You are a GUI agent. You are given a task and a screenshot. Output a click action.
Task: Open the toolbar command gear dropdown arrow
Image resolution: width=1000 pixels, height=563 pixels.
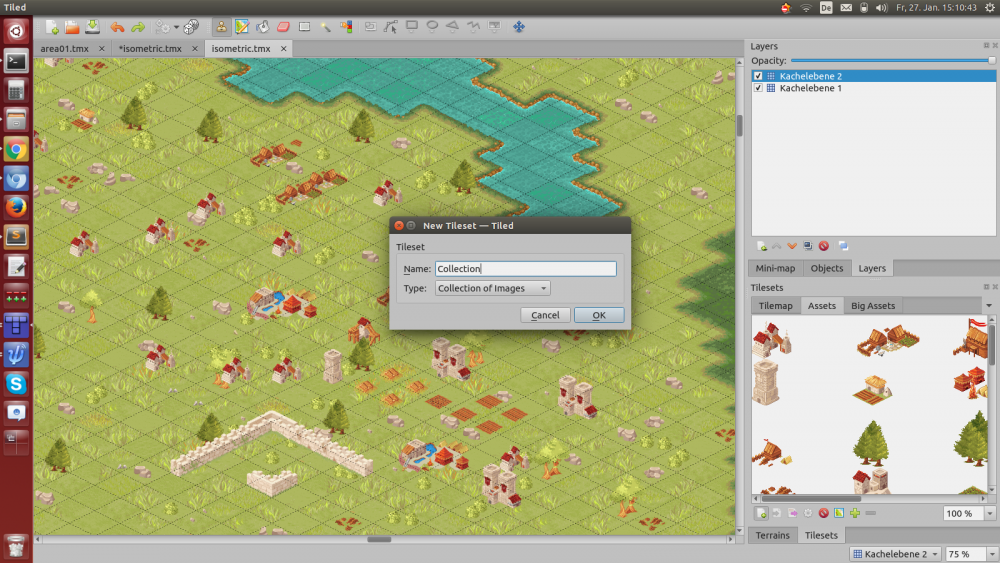176,27
